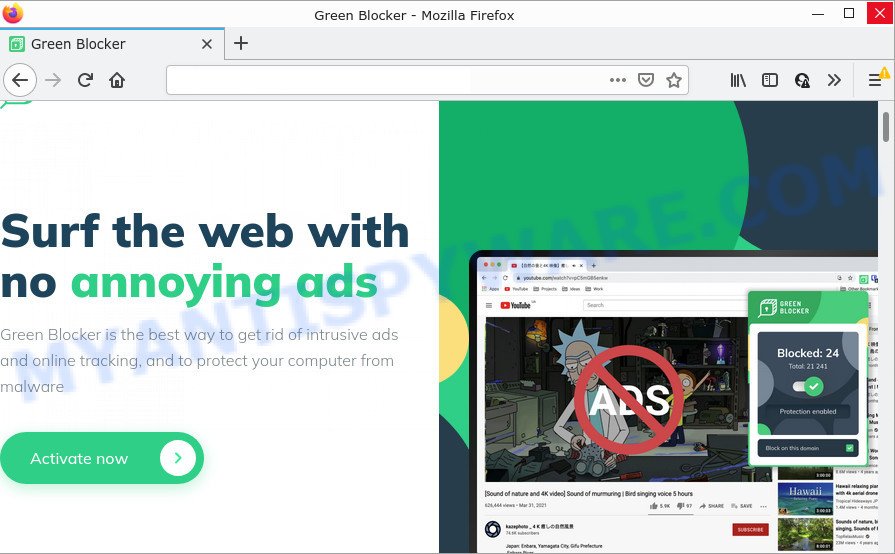Show the sidebar panel

pos(770,80)
